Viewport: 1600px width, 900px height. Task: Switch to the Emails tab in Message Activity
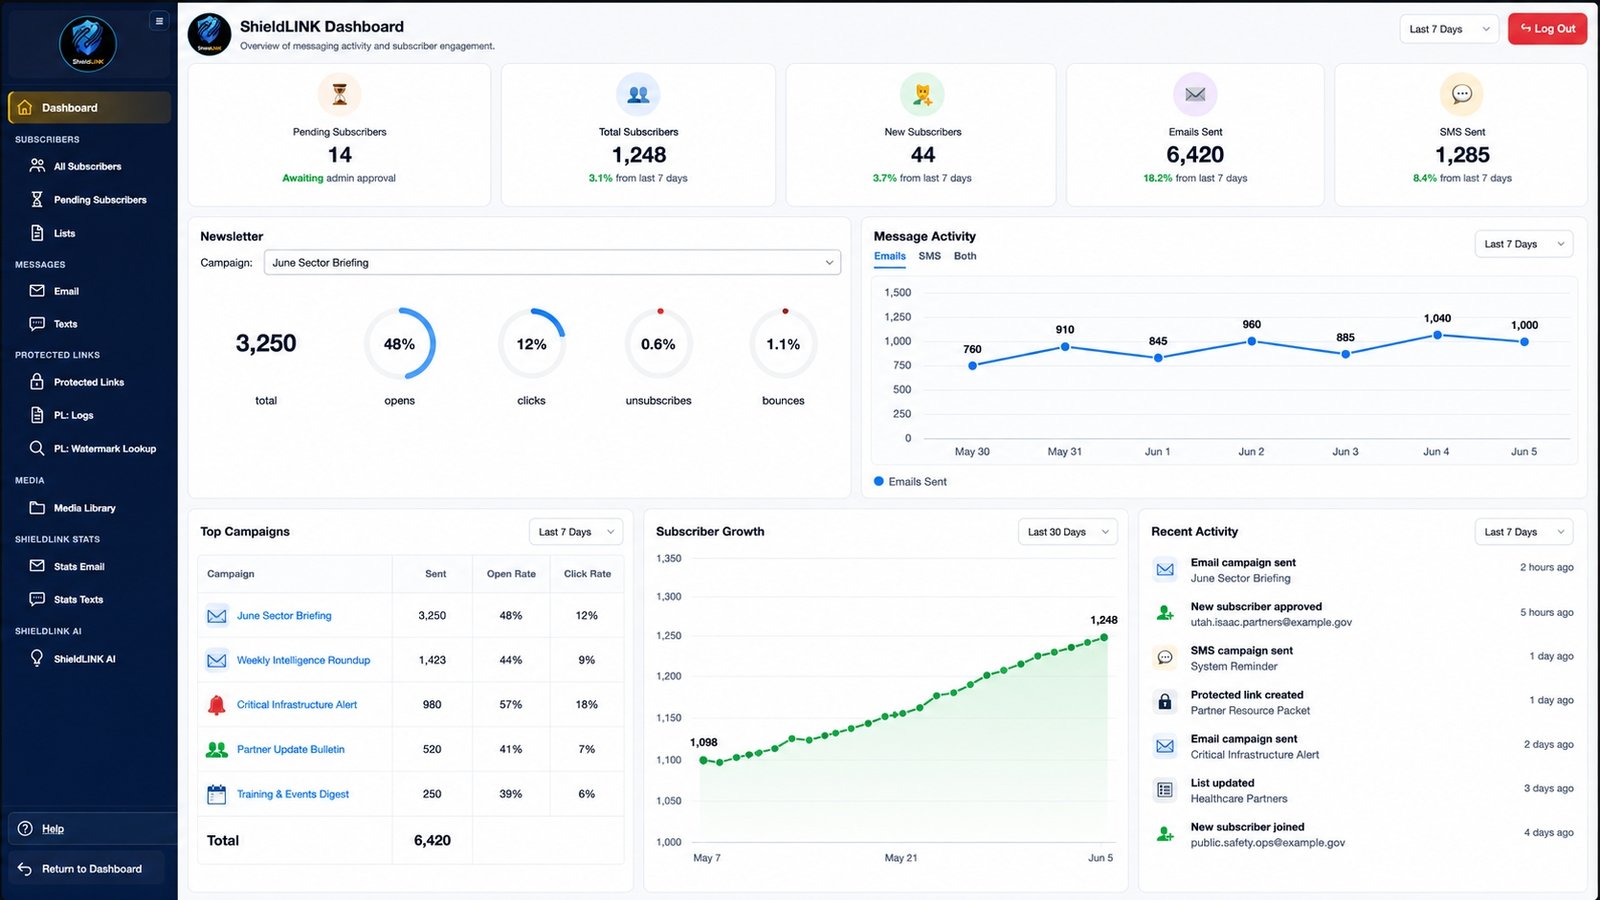(890, 257)
